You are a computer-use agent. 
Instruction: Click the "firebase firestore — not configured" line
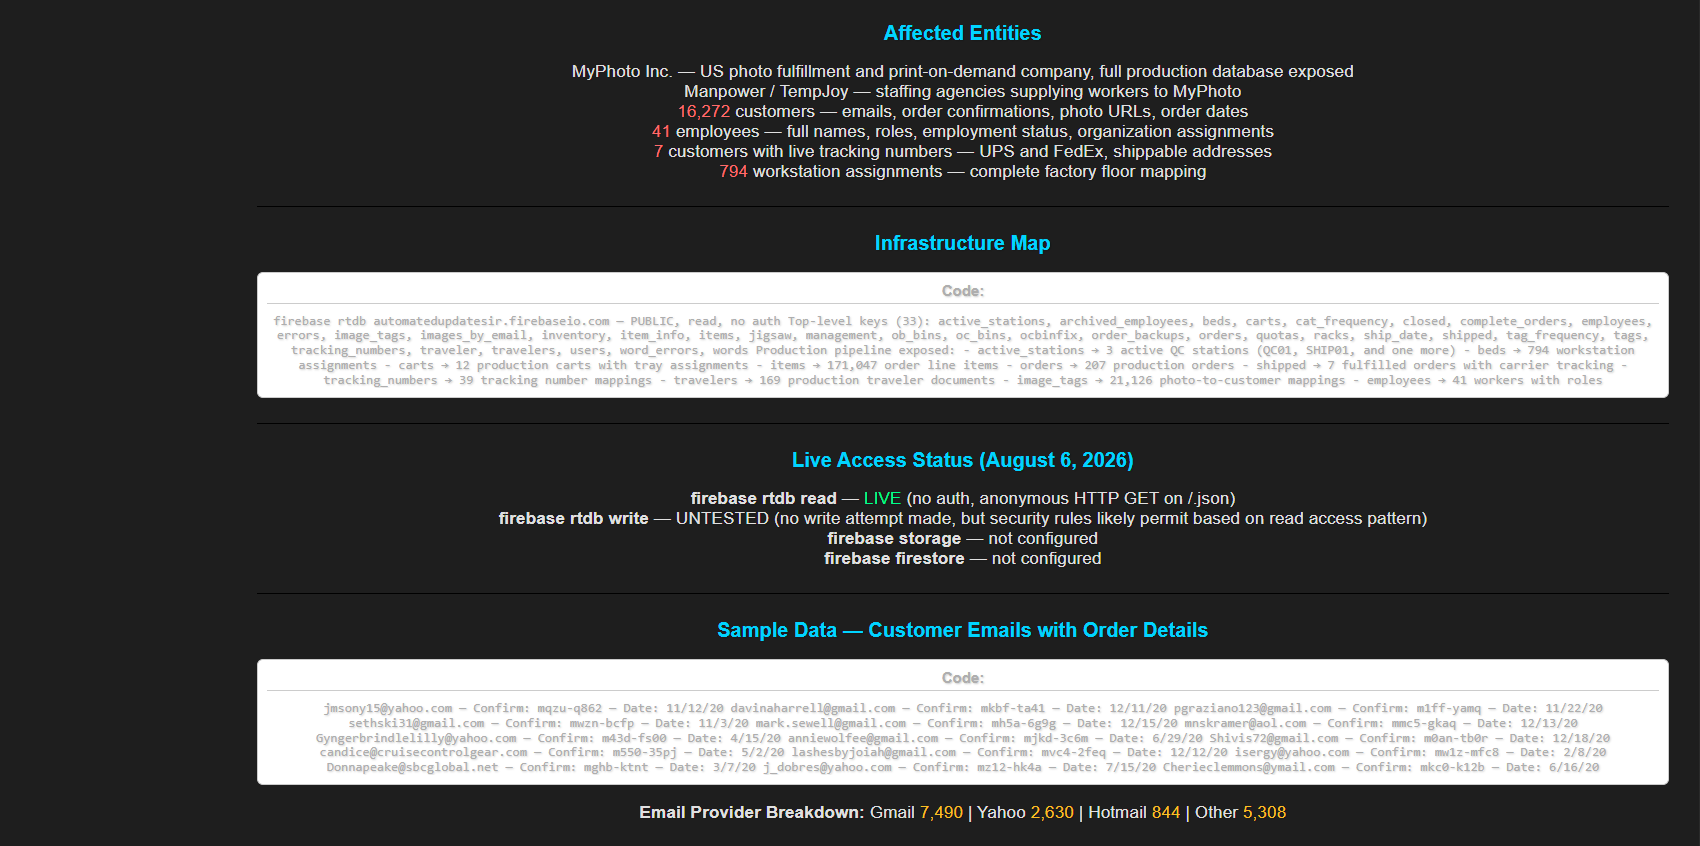pyautogui.click(x=962, y=558)
